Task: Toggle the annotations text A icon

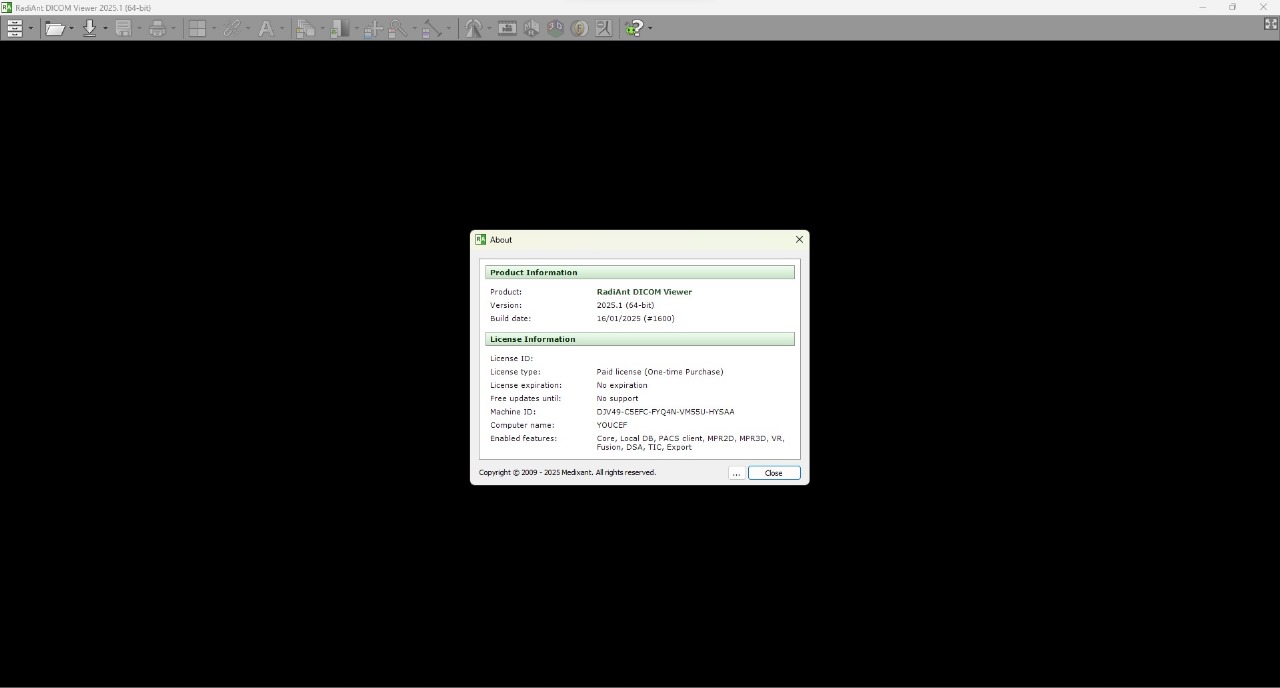Action: 266,28
